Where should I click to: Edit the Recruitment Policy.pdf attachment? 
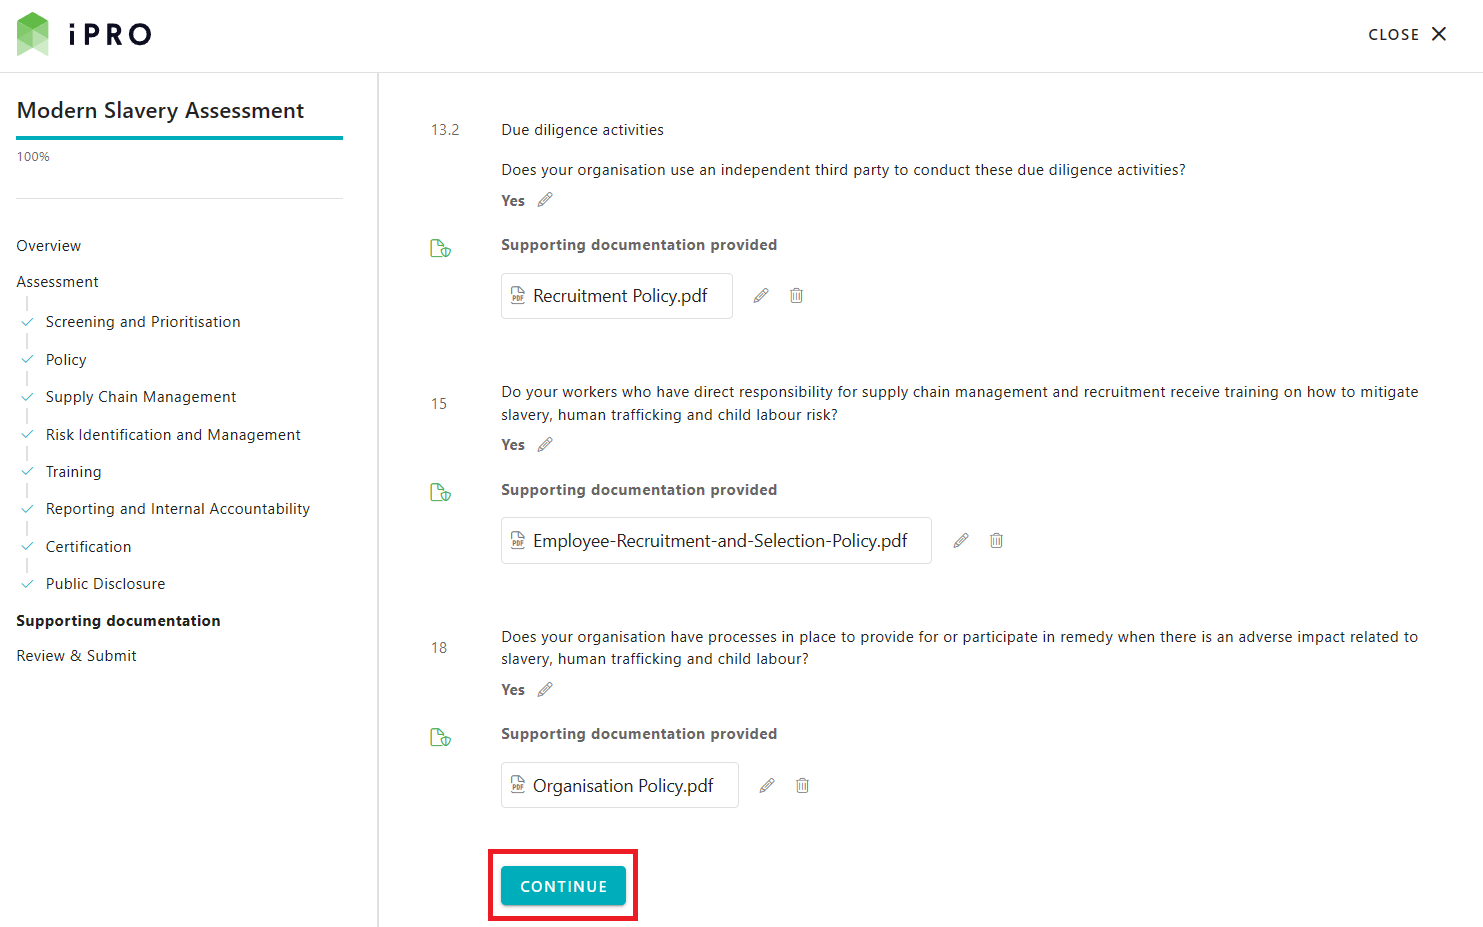click(x=761, y=296)
